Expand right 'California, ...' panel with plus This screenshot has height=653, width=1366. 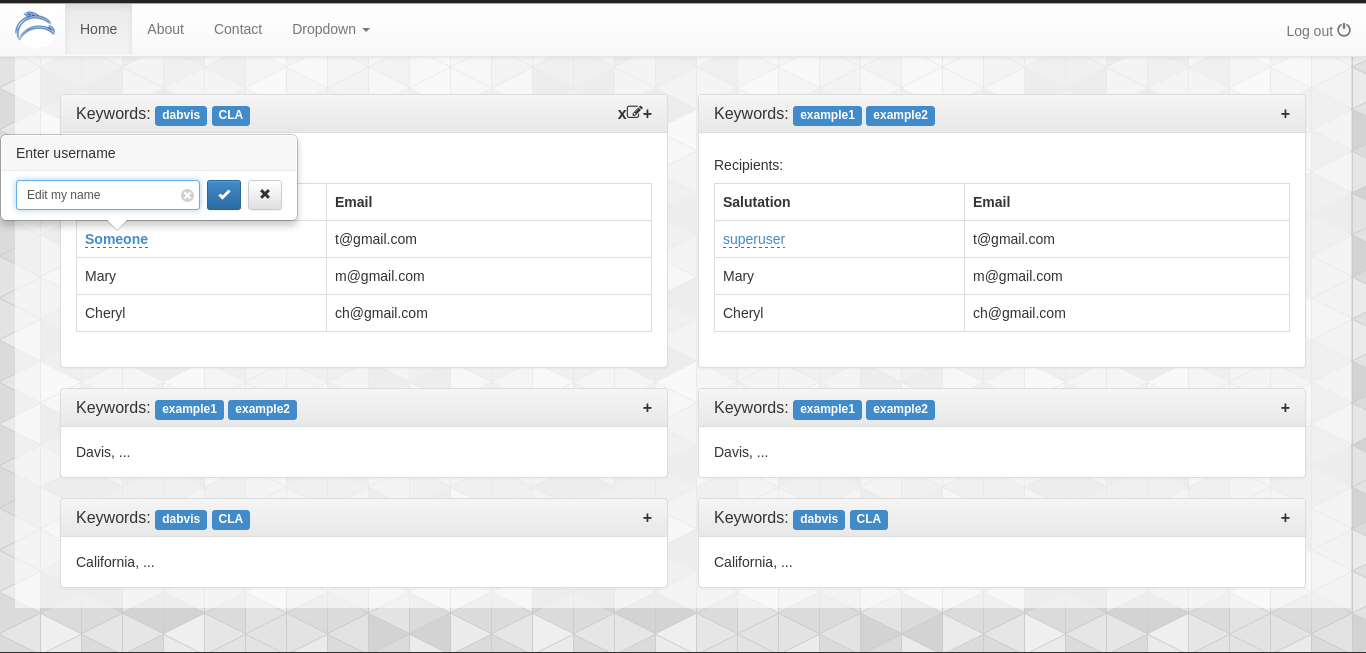[1285, 518]
